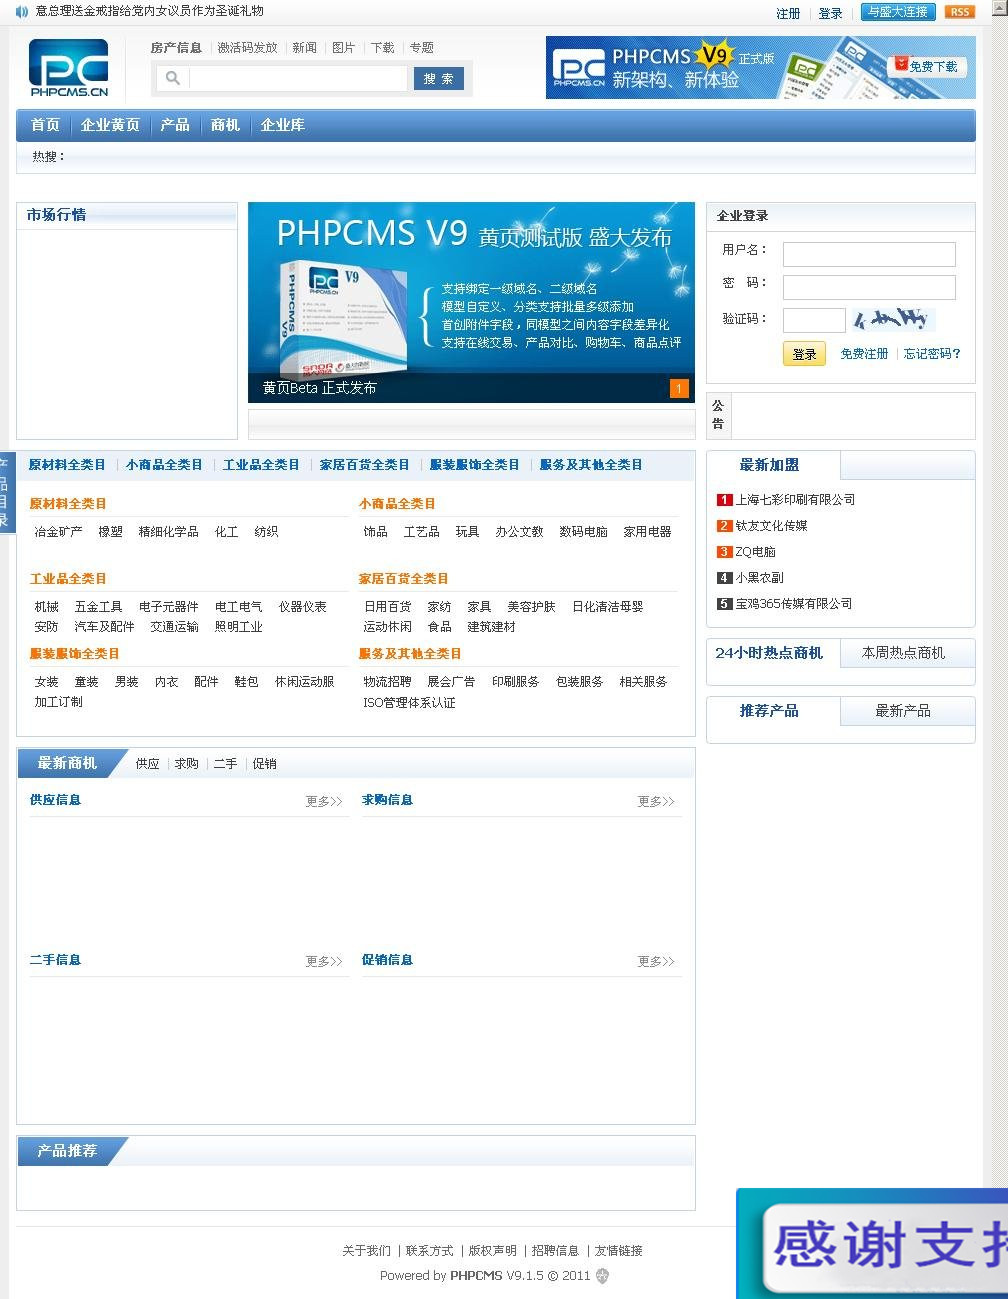Open 企业库 in the navigation bar
The height and width of the screenshot is (1299, 1008).
click(x=282, y=125)
